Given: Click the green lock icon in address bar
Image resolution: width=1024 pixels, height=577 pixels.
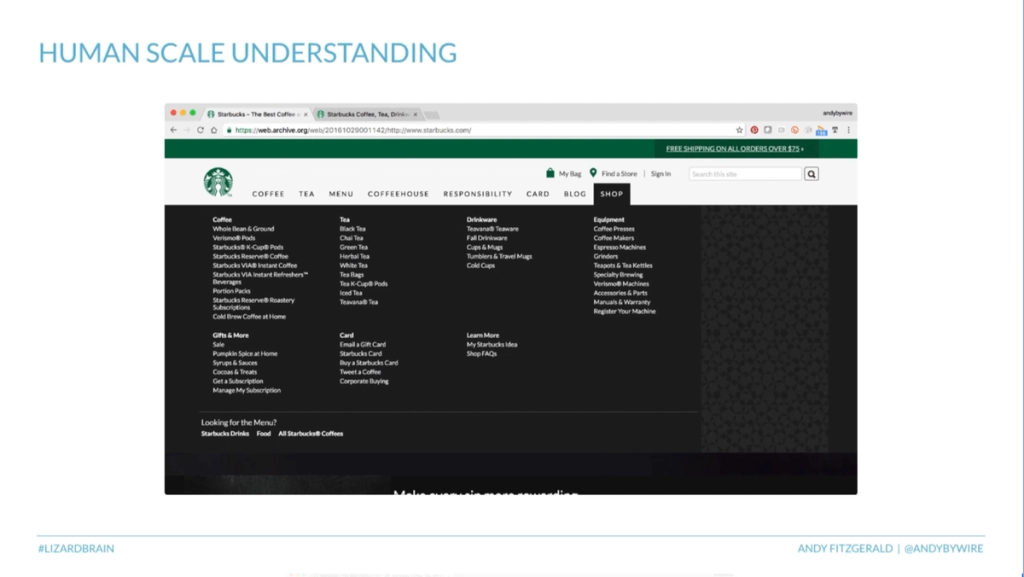Looking at the screenshot, I should pyautogui.click(x=229, y=130).
